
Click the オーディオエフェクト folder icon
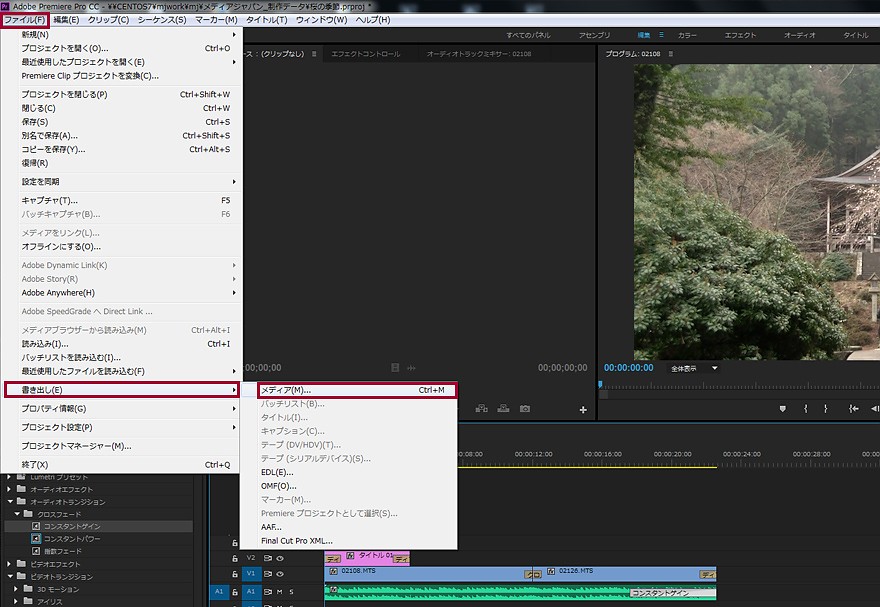21,489
